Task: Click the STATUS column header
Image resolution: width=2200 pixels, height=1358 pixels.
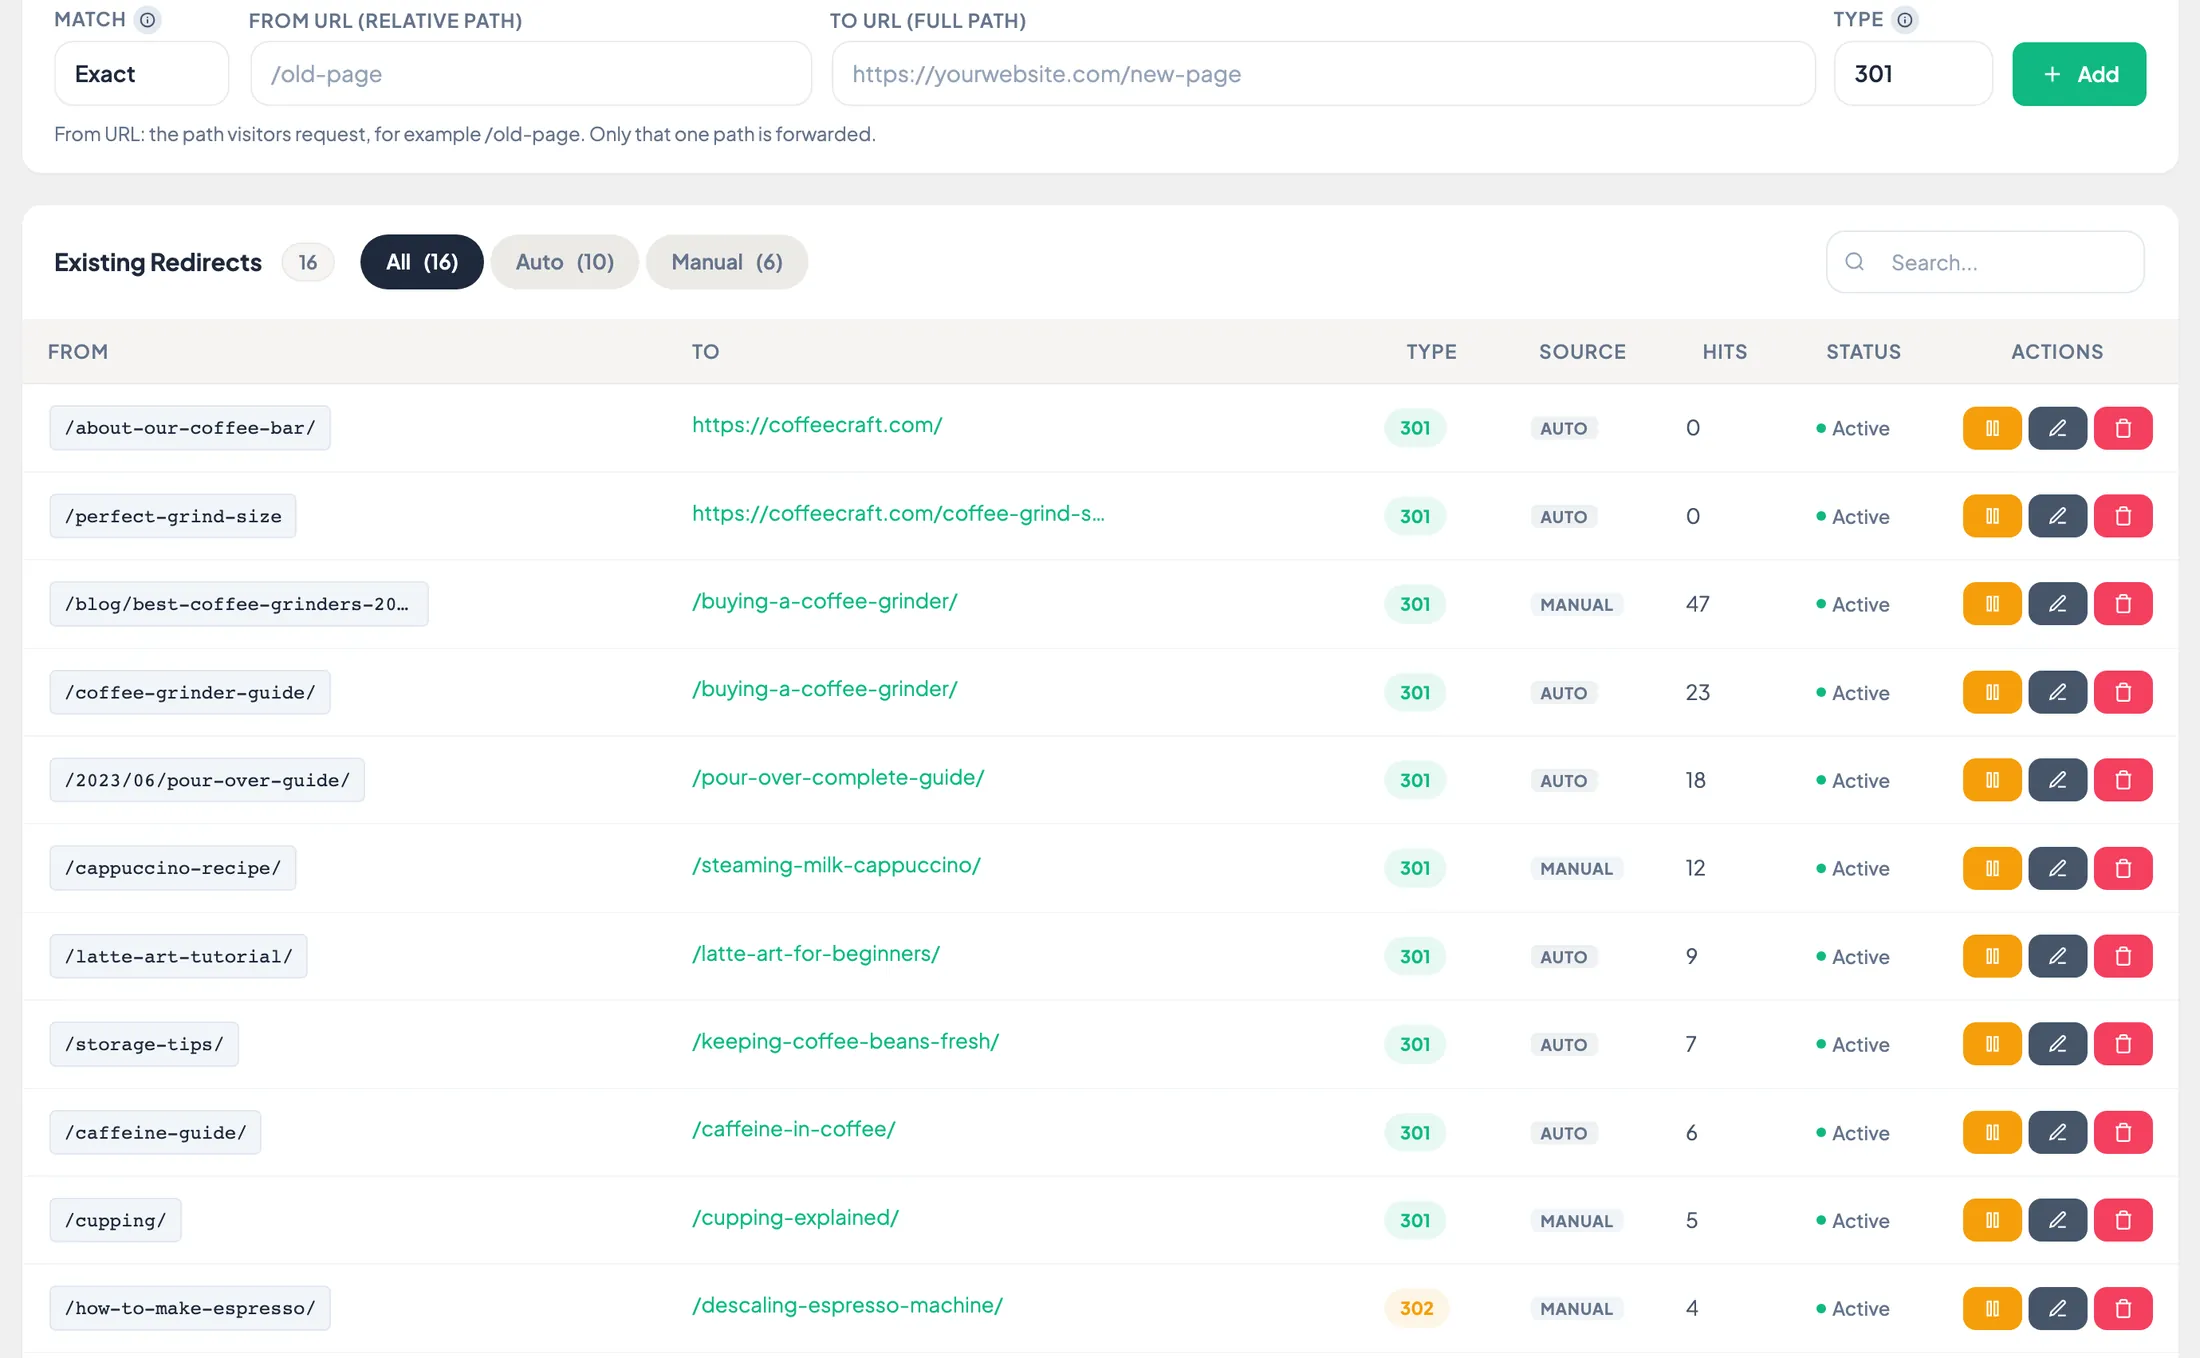Action: coord(1863,352)
